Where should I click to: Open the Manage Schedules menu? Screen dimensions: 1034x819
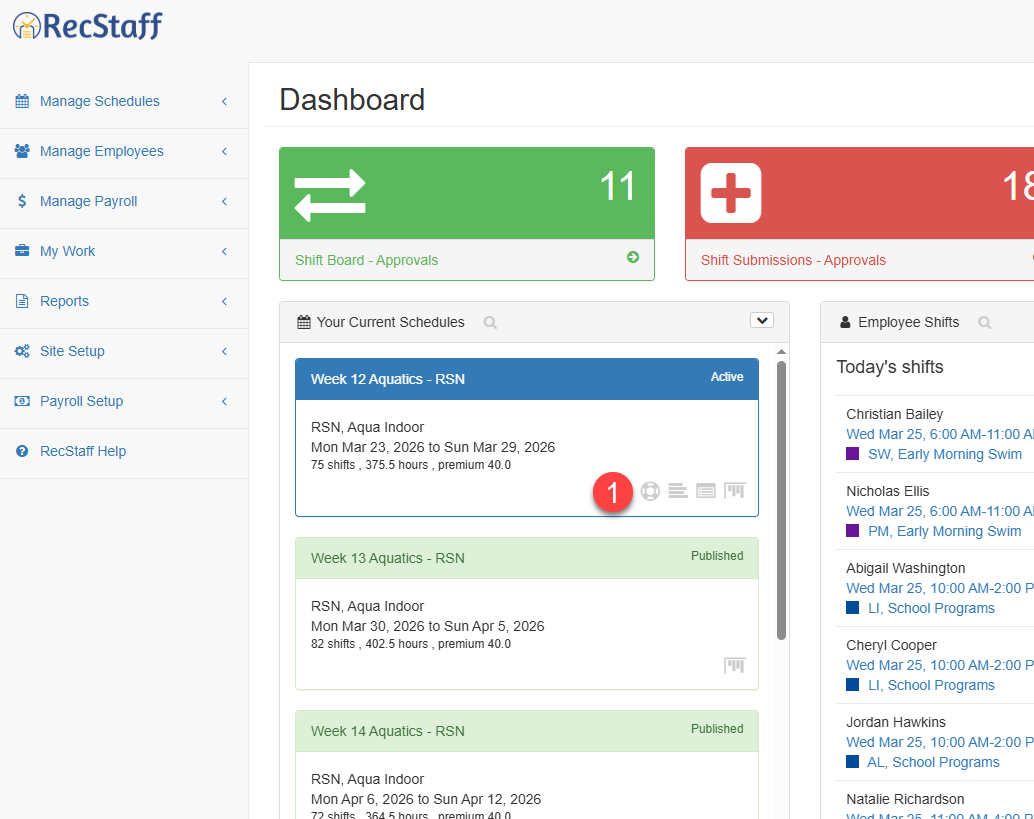pos(124,102)
